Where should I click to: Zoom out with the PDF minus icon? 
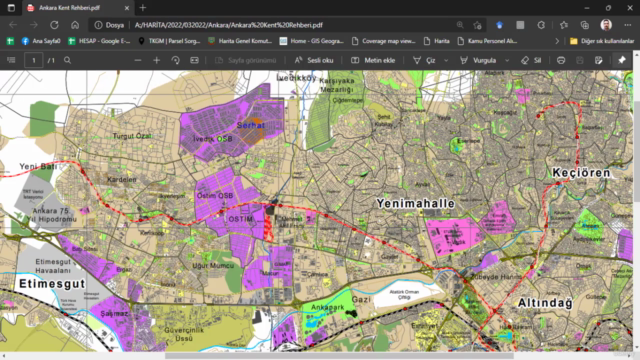point(138,60)
